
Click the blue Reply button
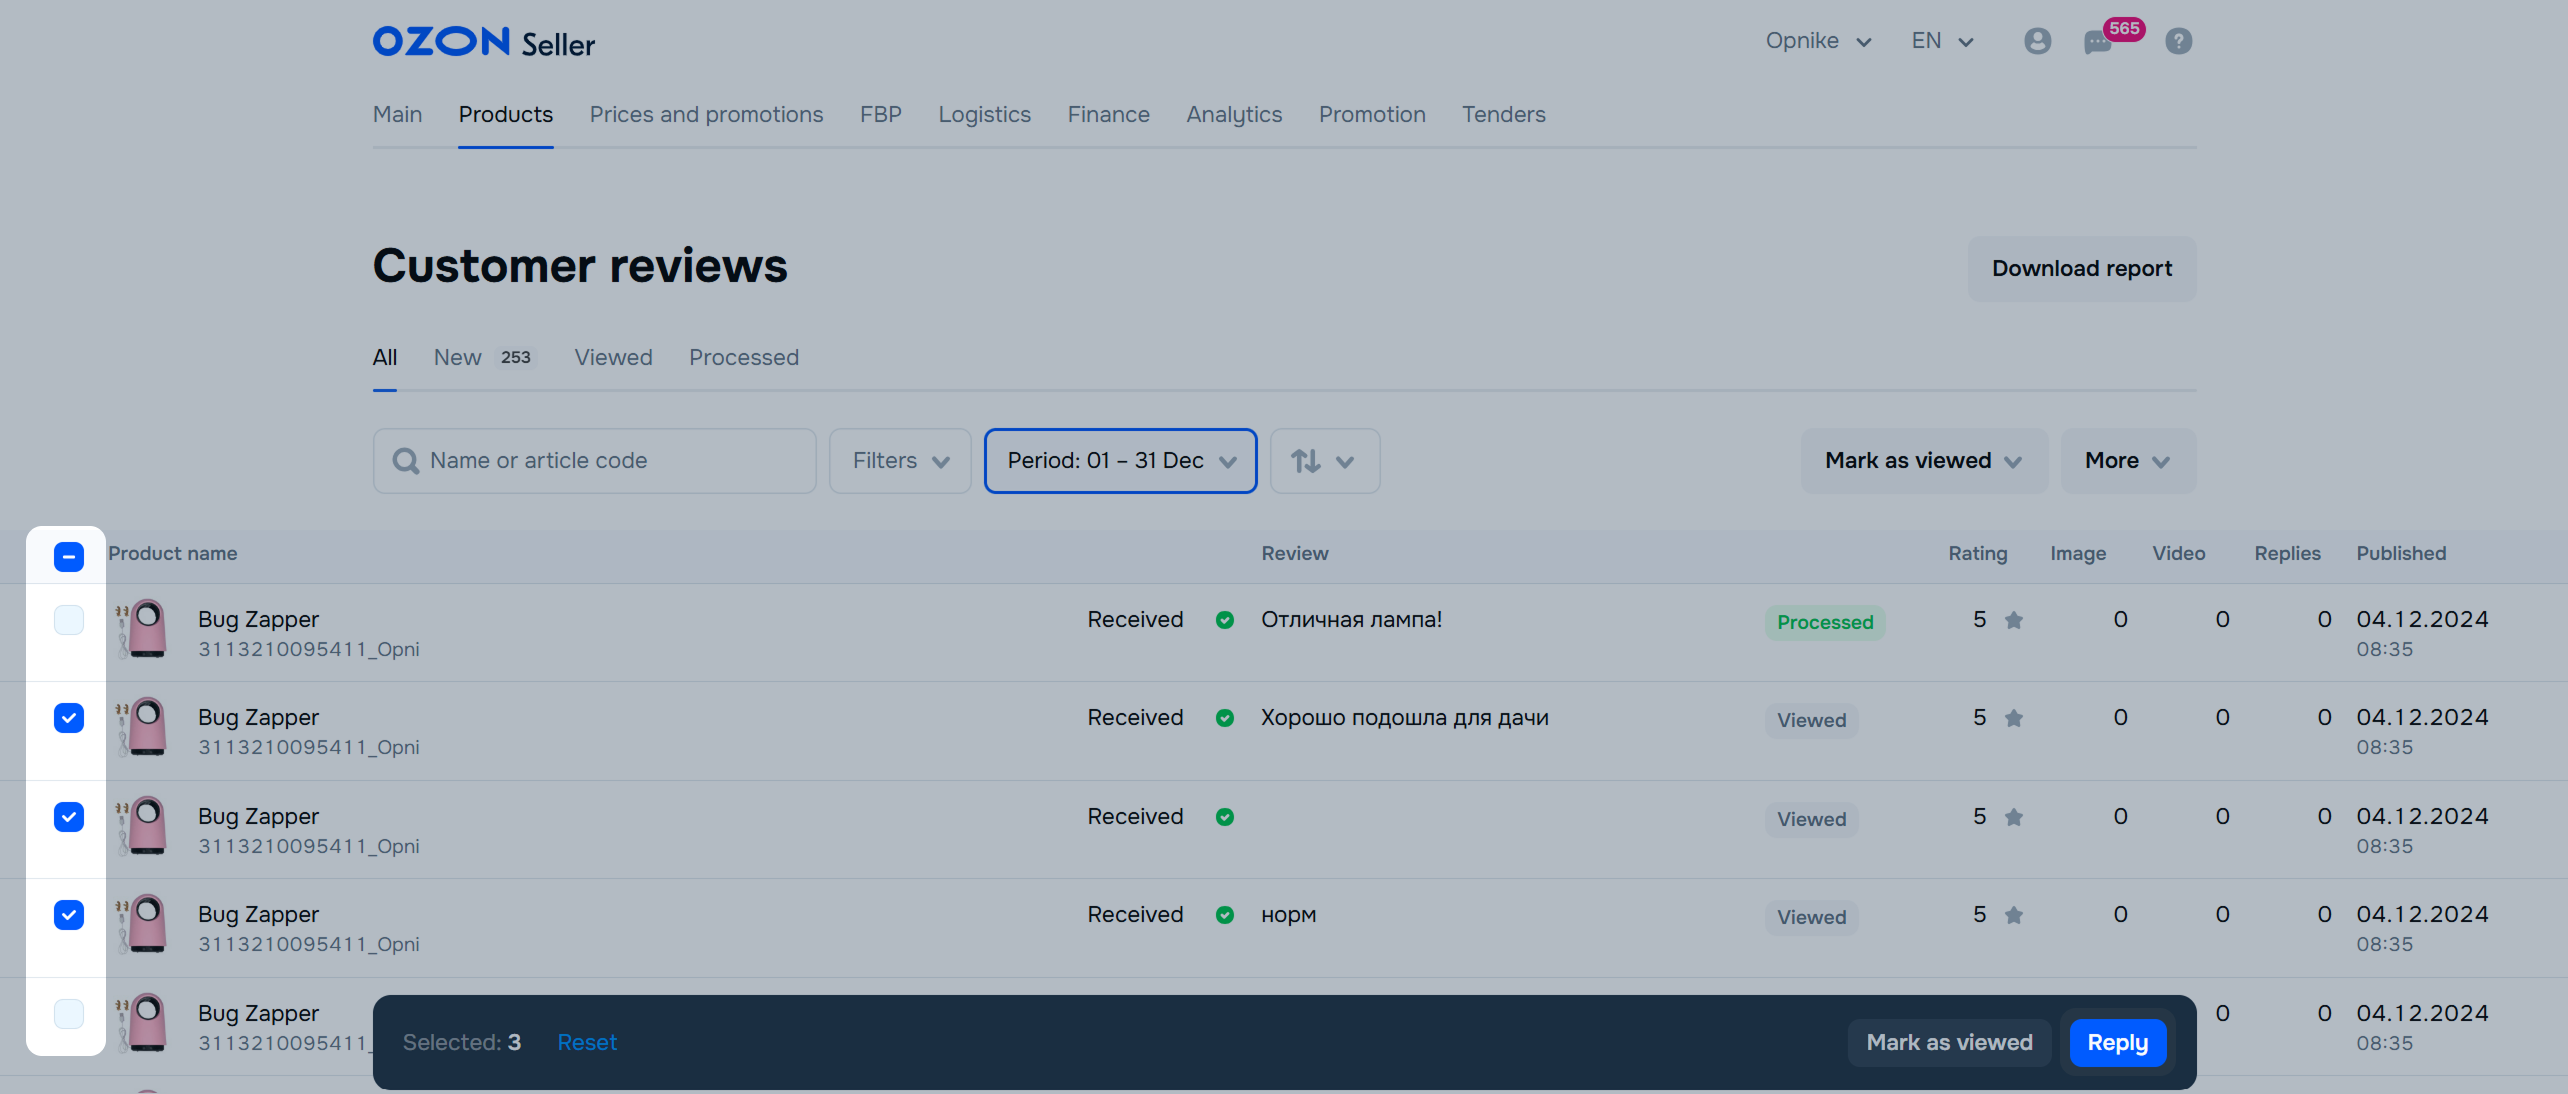[2117, 1043]
